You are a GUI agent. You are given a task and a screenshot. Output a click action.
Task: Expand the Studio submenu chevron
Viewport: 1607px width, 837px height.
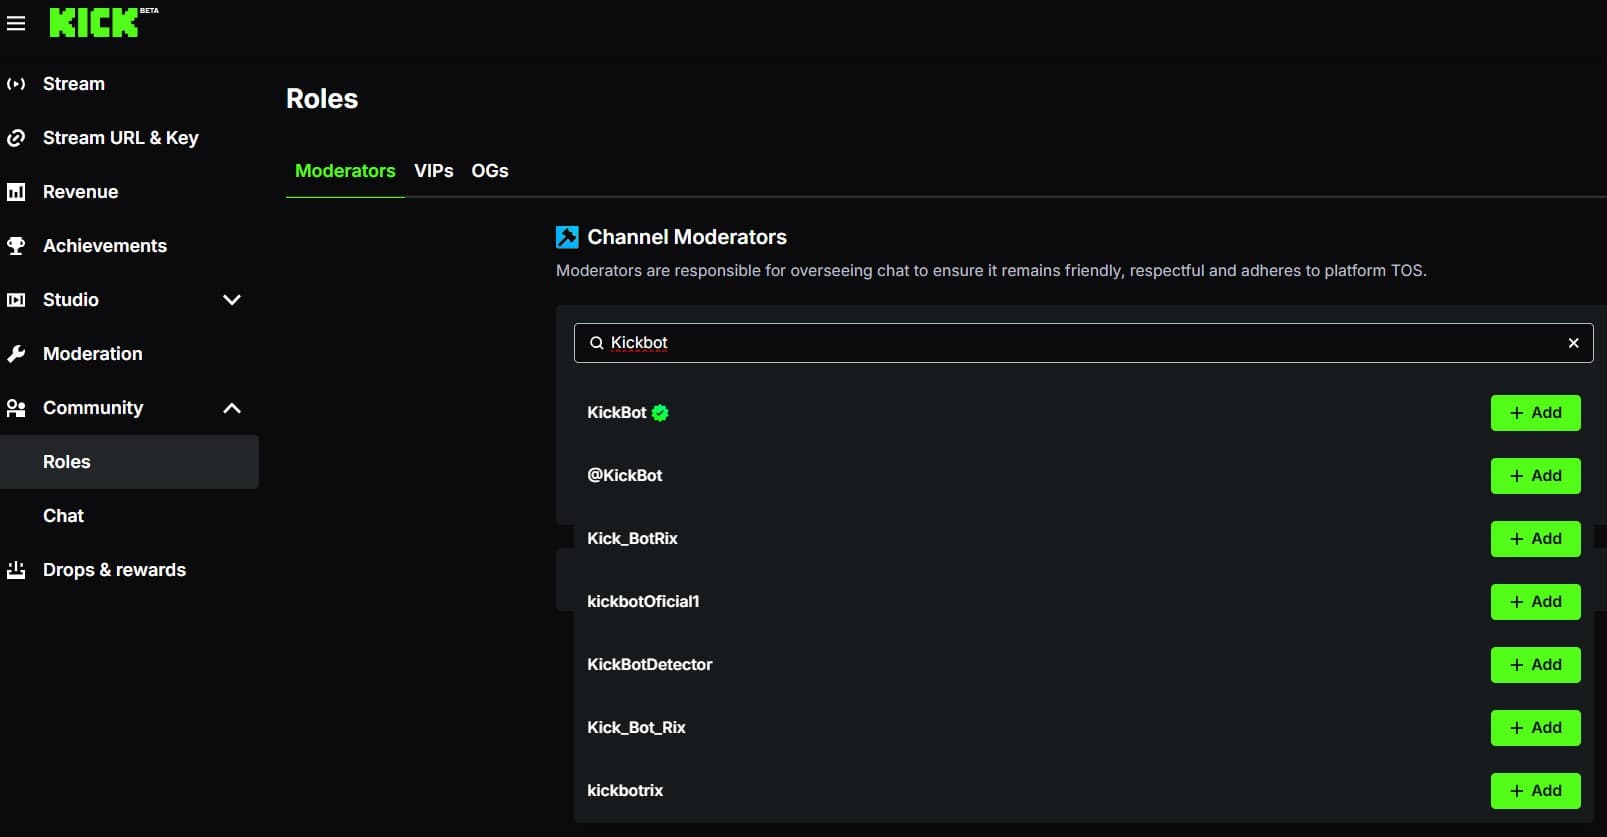[x=232, y=300]
